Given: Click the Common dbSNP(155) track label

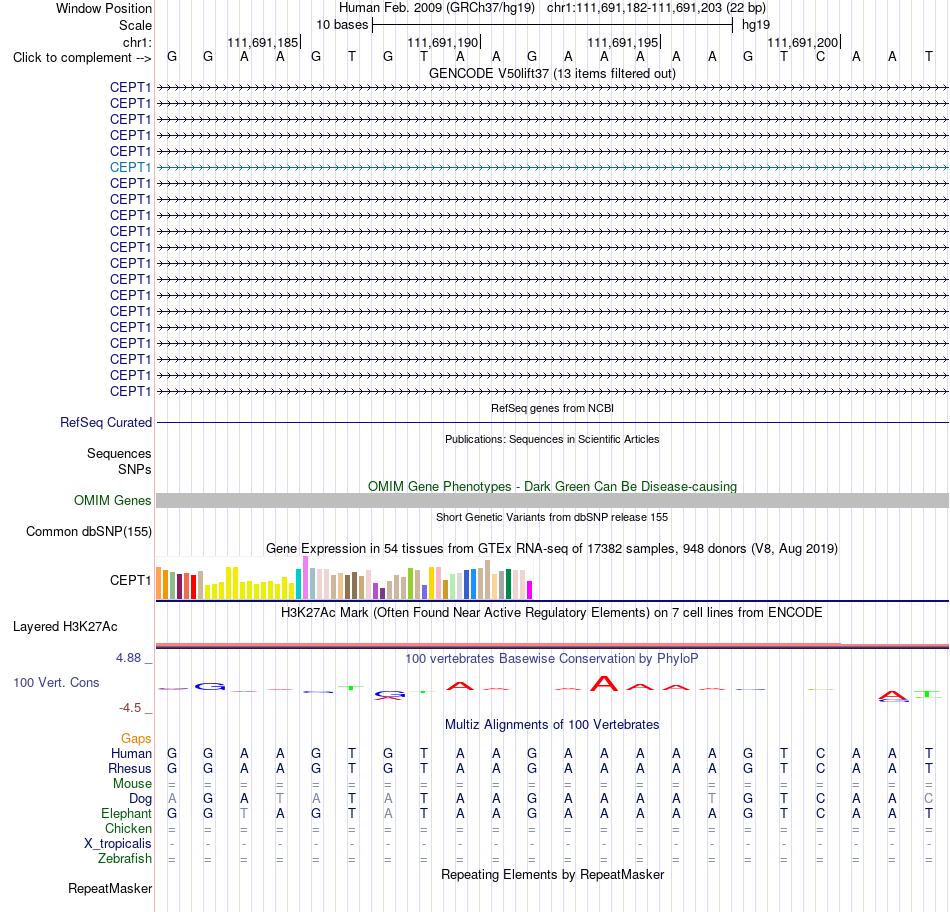Looking at the screenshot, I should (x=88, y=531).
